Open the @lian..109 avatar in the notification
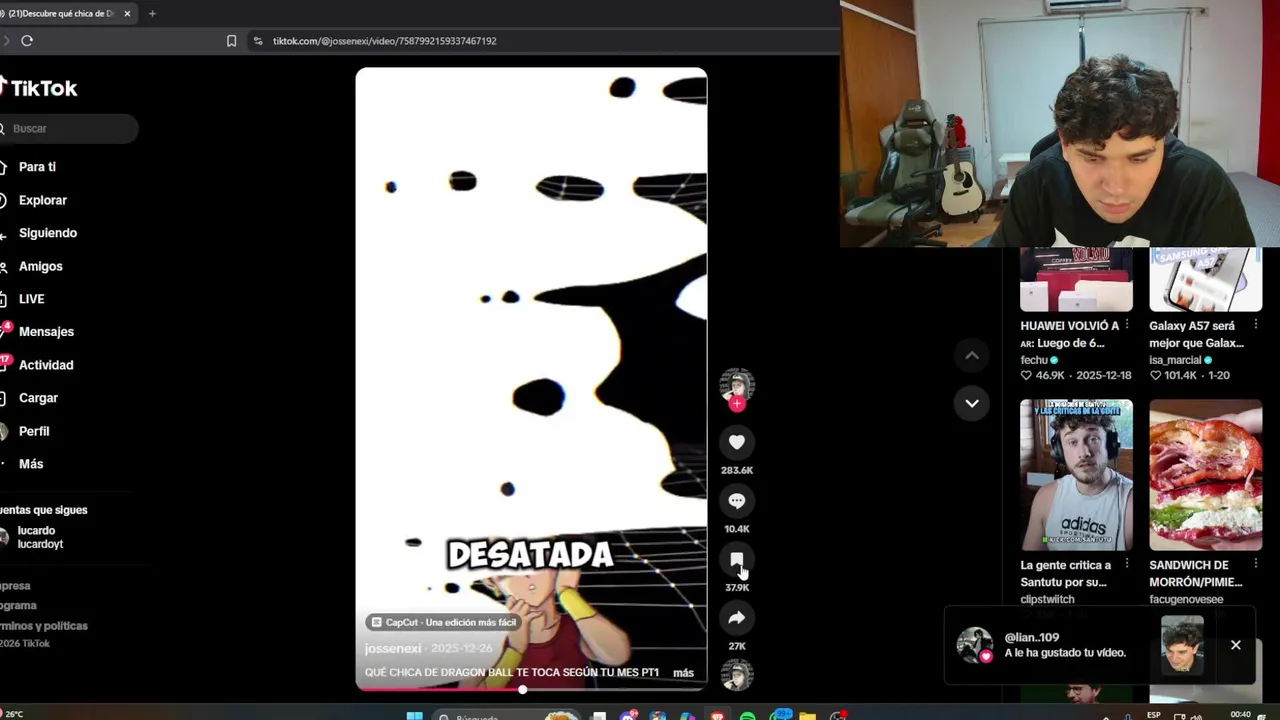This screenshot has height=720, width=1280. tap(974, 645)
